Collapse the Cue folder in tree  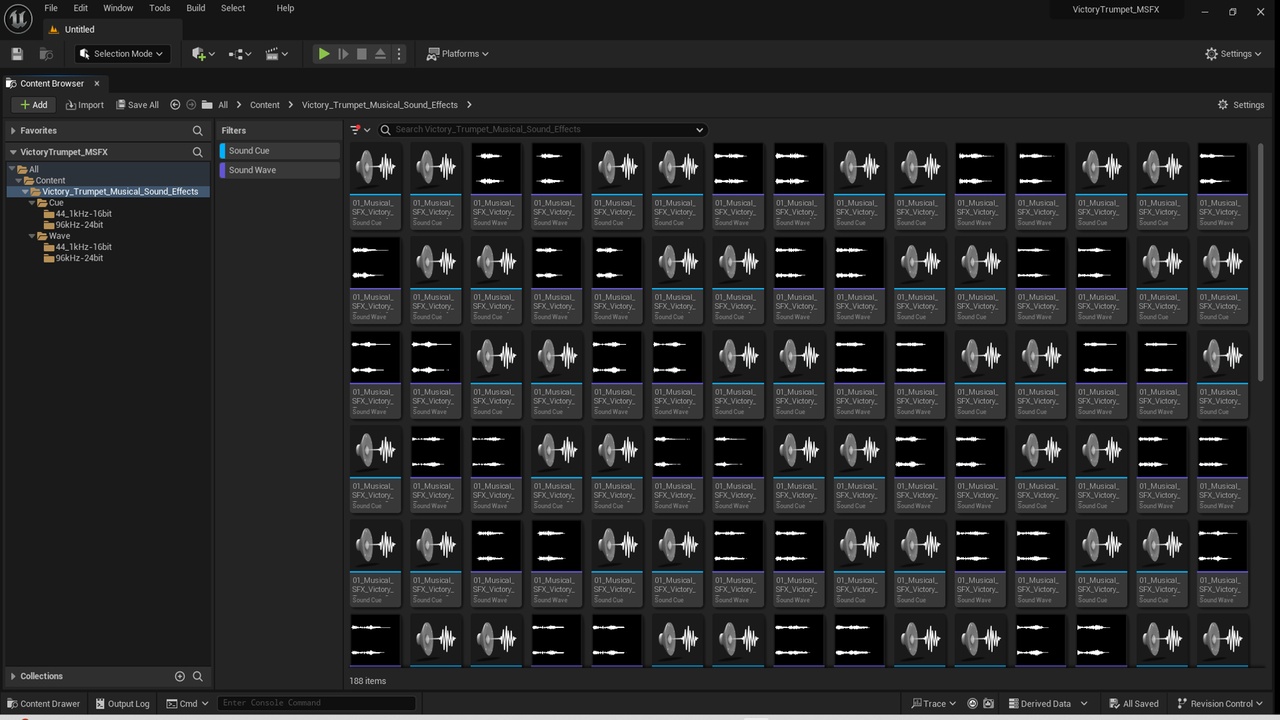[x=32, y=203]
